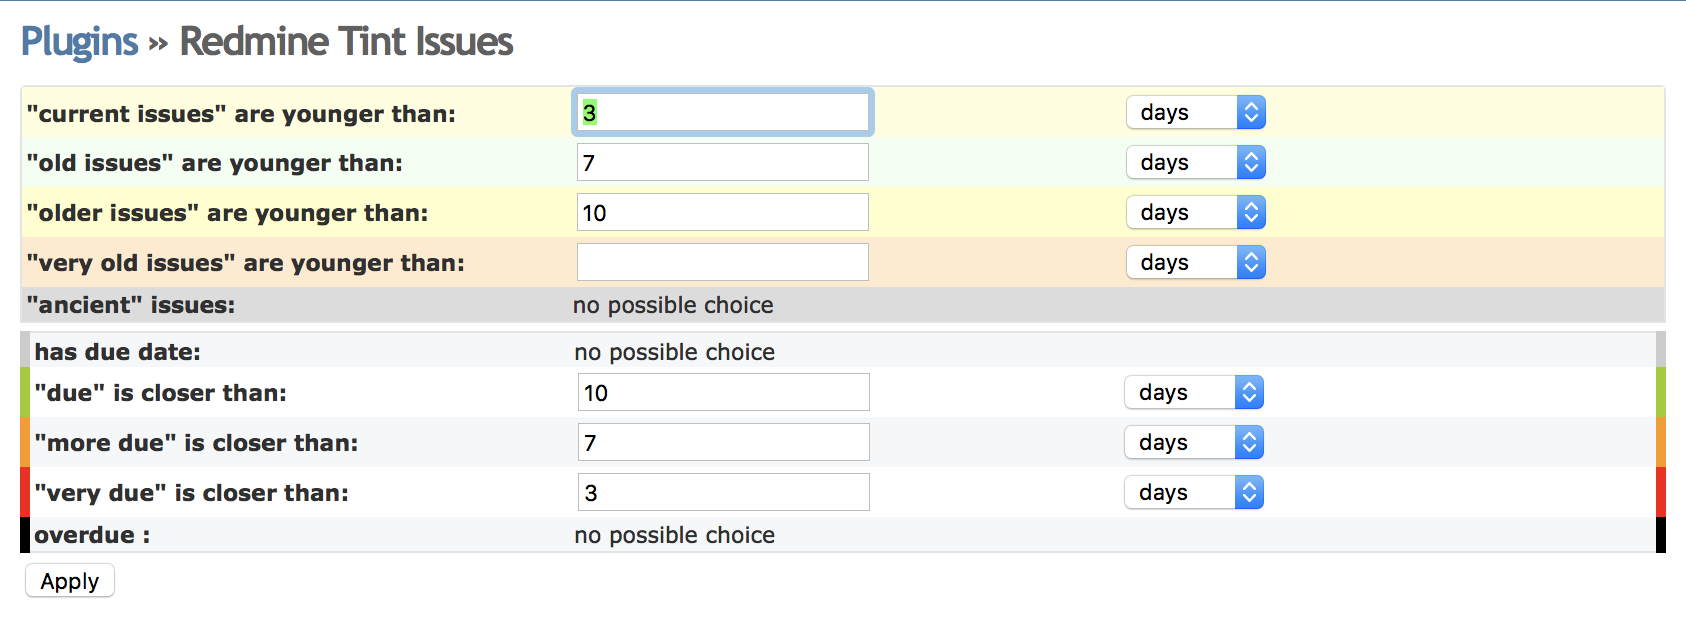Click the Plugins breadcrumb link
Screen dimensions: 1686x640
79,42
